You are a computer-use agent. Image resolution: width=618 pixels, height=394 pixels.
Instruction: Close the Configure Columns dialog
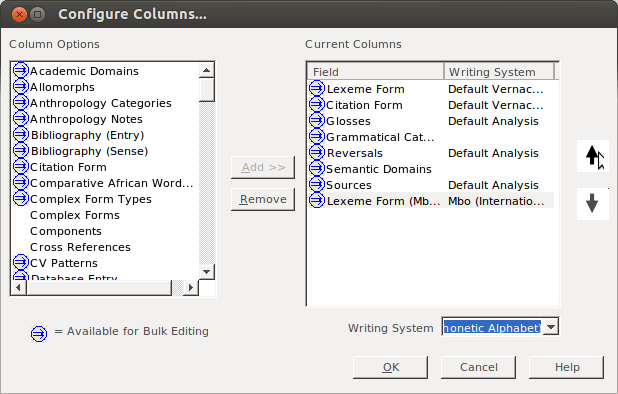[19, 15]
